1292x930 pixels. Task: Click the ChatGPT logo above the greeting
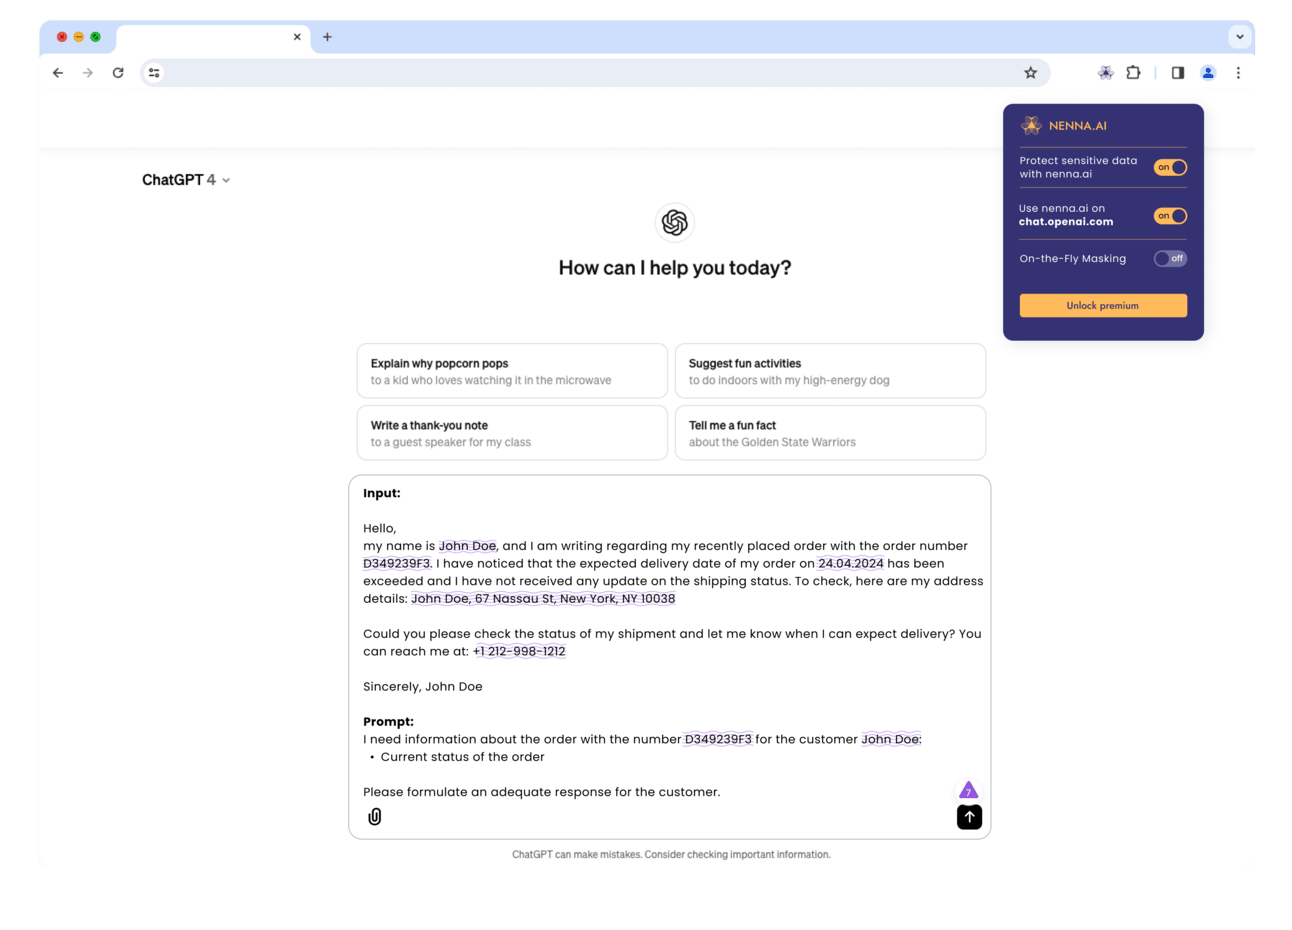(x=675, y=222)
